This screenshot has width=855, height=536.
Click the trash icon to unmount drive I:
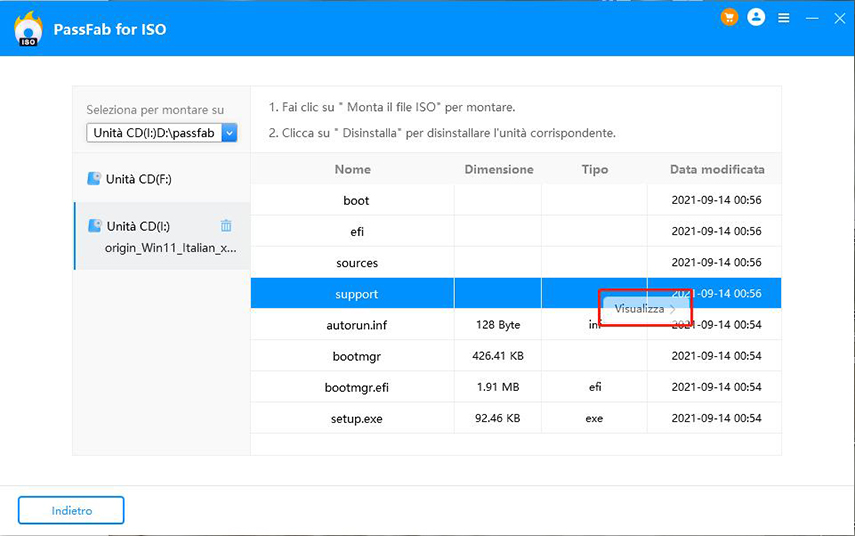tap(226, 226)
